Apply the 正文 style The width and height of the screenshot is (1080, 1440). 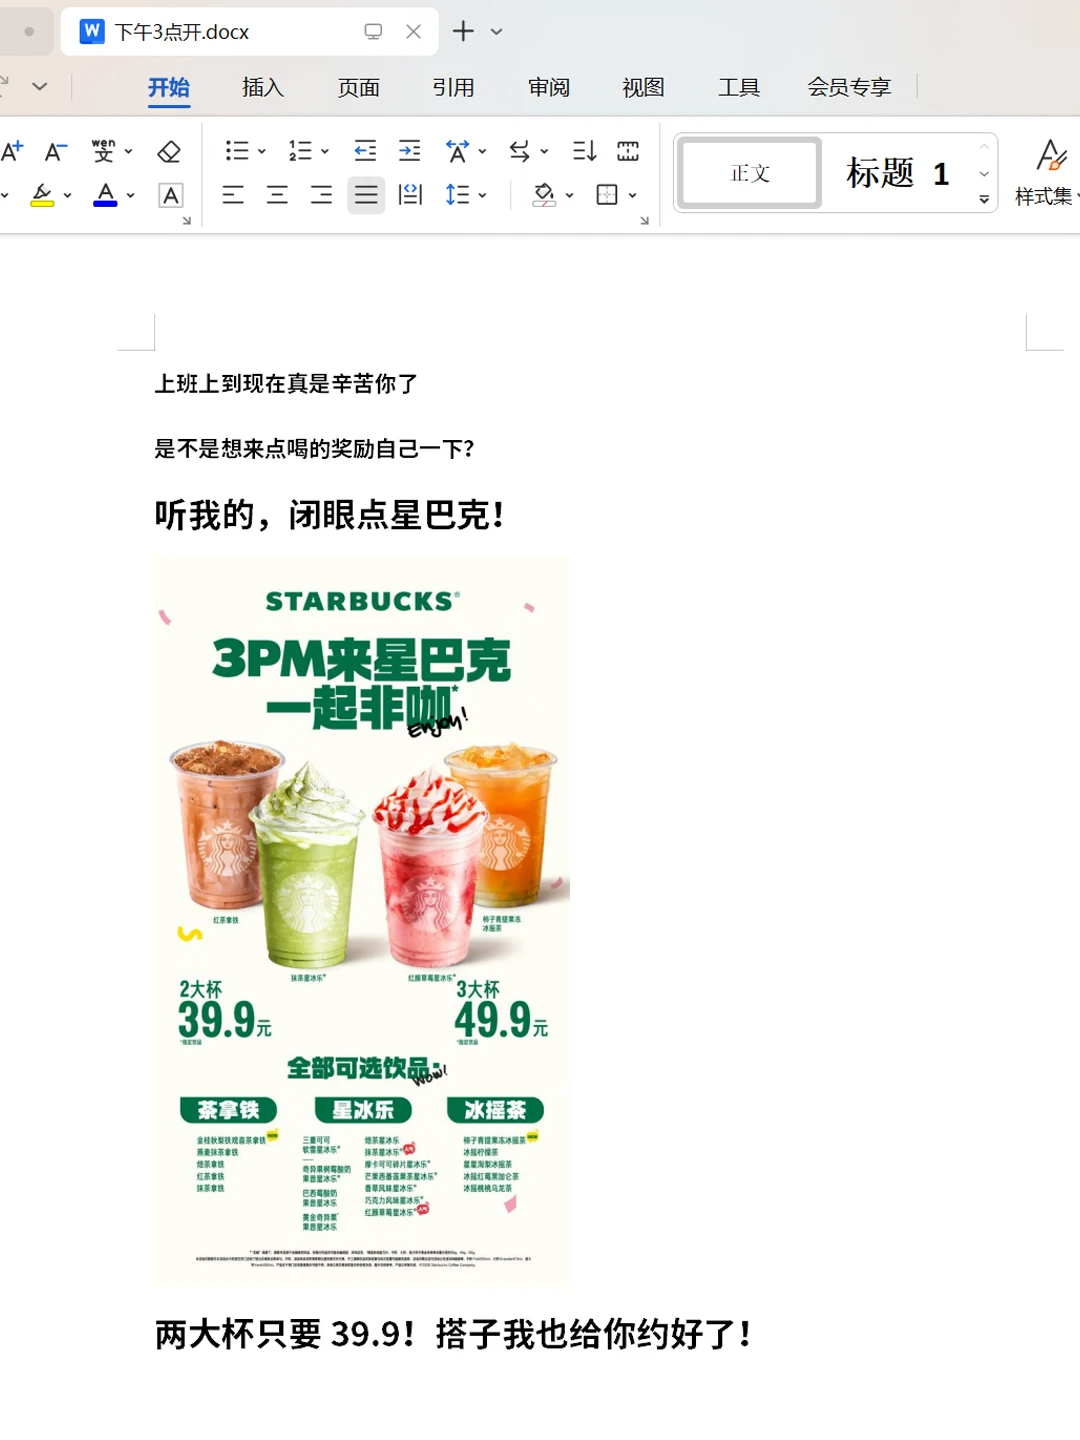[x=749, y=173]
